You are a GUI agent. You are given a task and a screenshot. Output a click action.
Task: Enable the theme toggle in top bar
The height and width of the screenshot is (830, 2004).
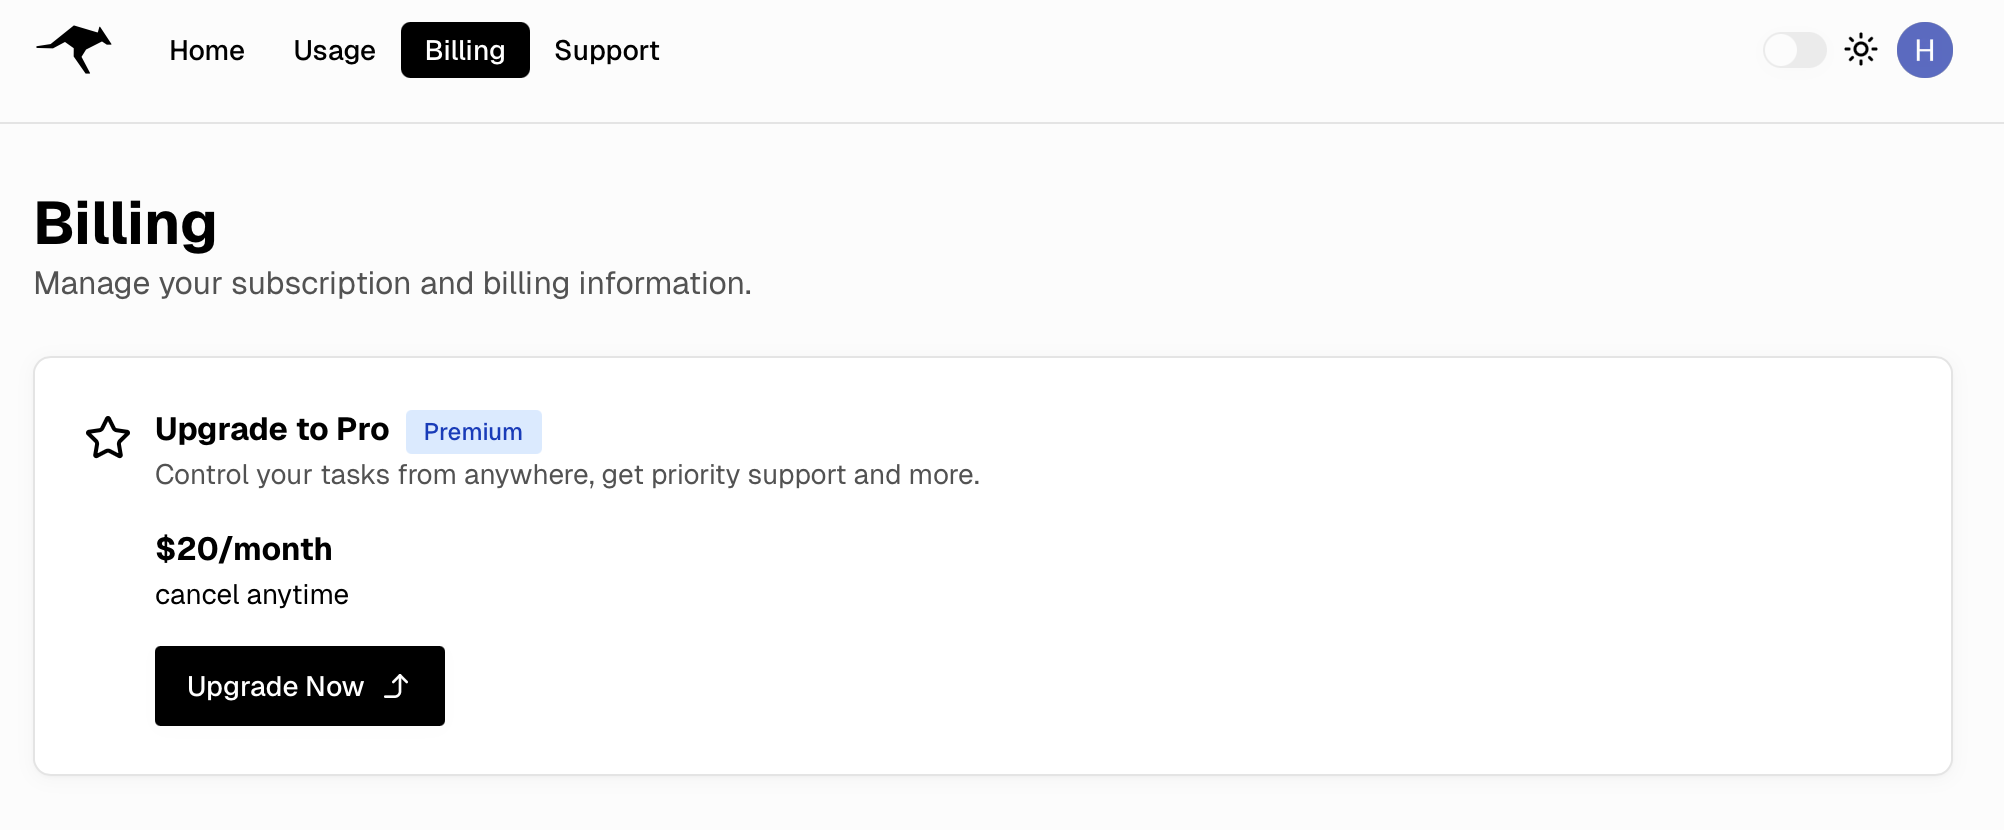point(1794,50)
